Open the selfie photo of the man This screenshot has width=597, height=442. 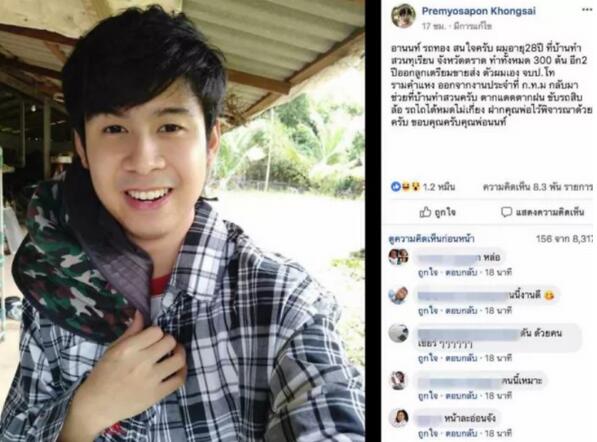pos(182,221)
